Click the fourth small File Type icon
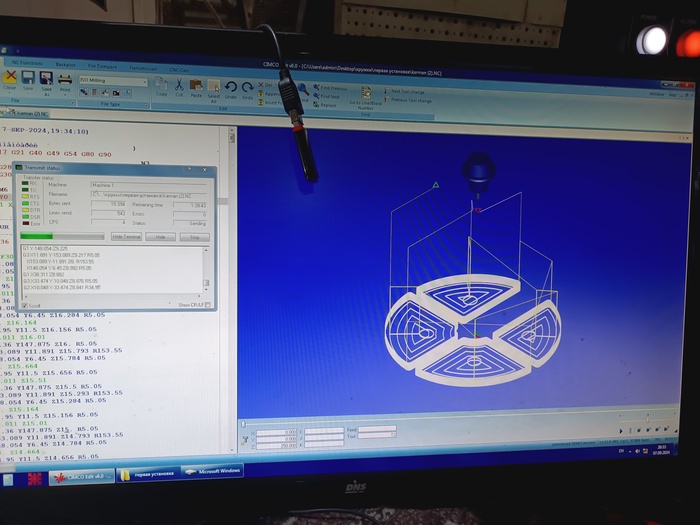700x525 pixels. click(116, 93)
